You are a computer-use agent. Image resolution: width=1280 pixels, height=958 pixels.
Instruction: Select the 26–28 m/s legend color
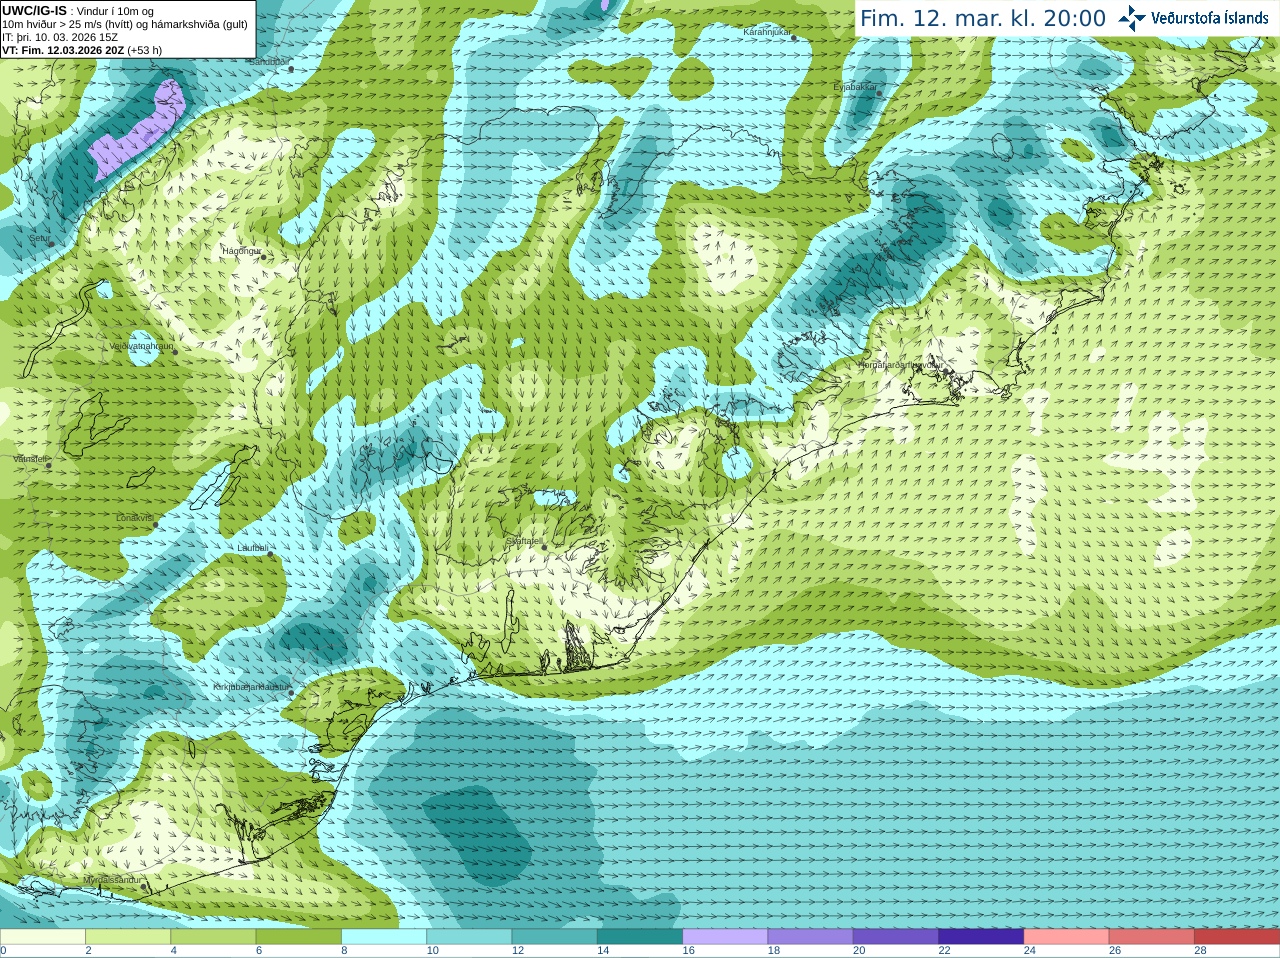click(1152, 937)
